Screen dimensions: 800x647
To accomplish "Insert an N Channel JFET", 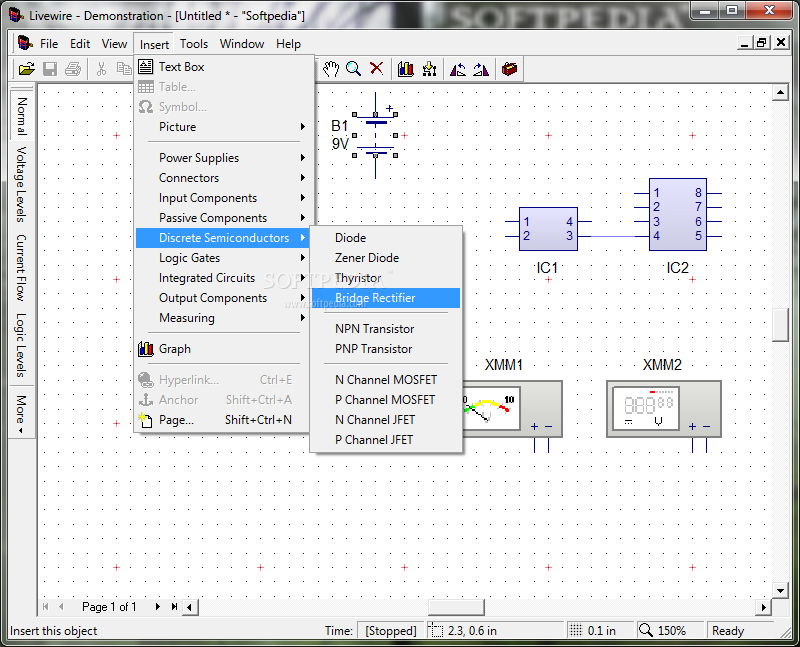I will coord(386,419).
